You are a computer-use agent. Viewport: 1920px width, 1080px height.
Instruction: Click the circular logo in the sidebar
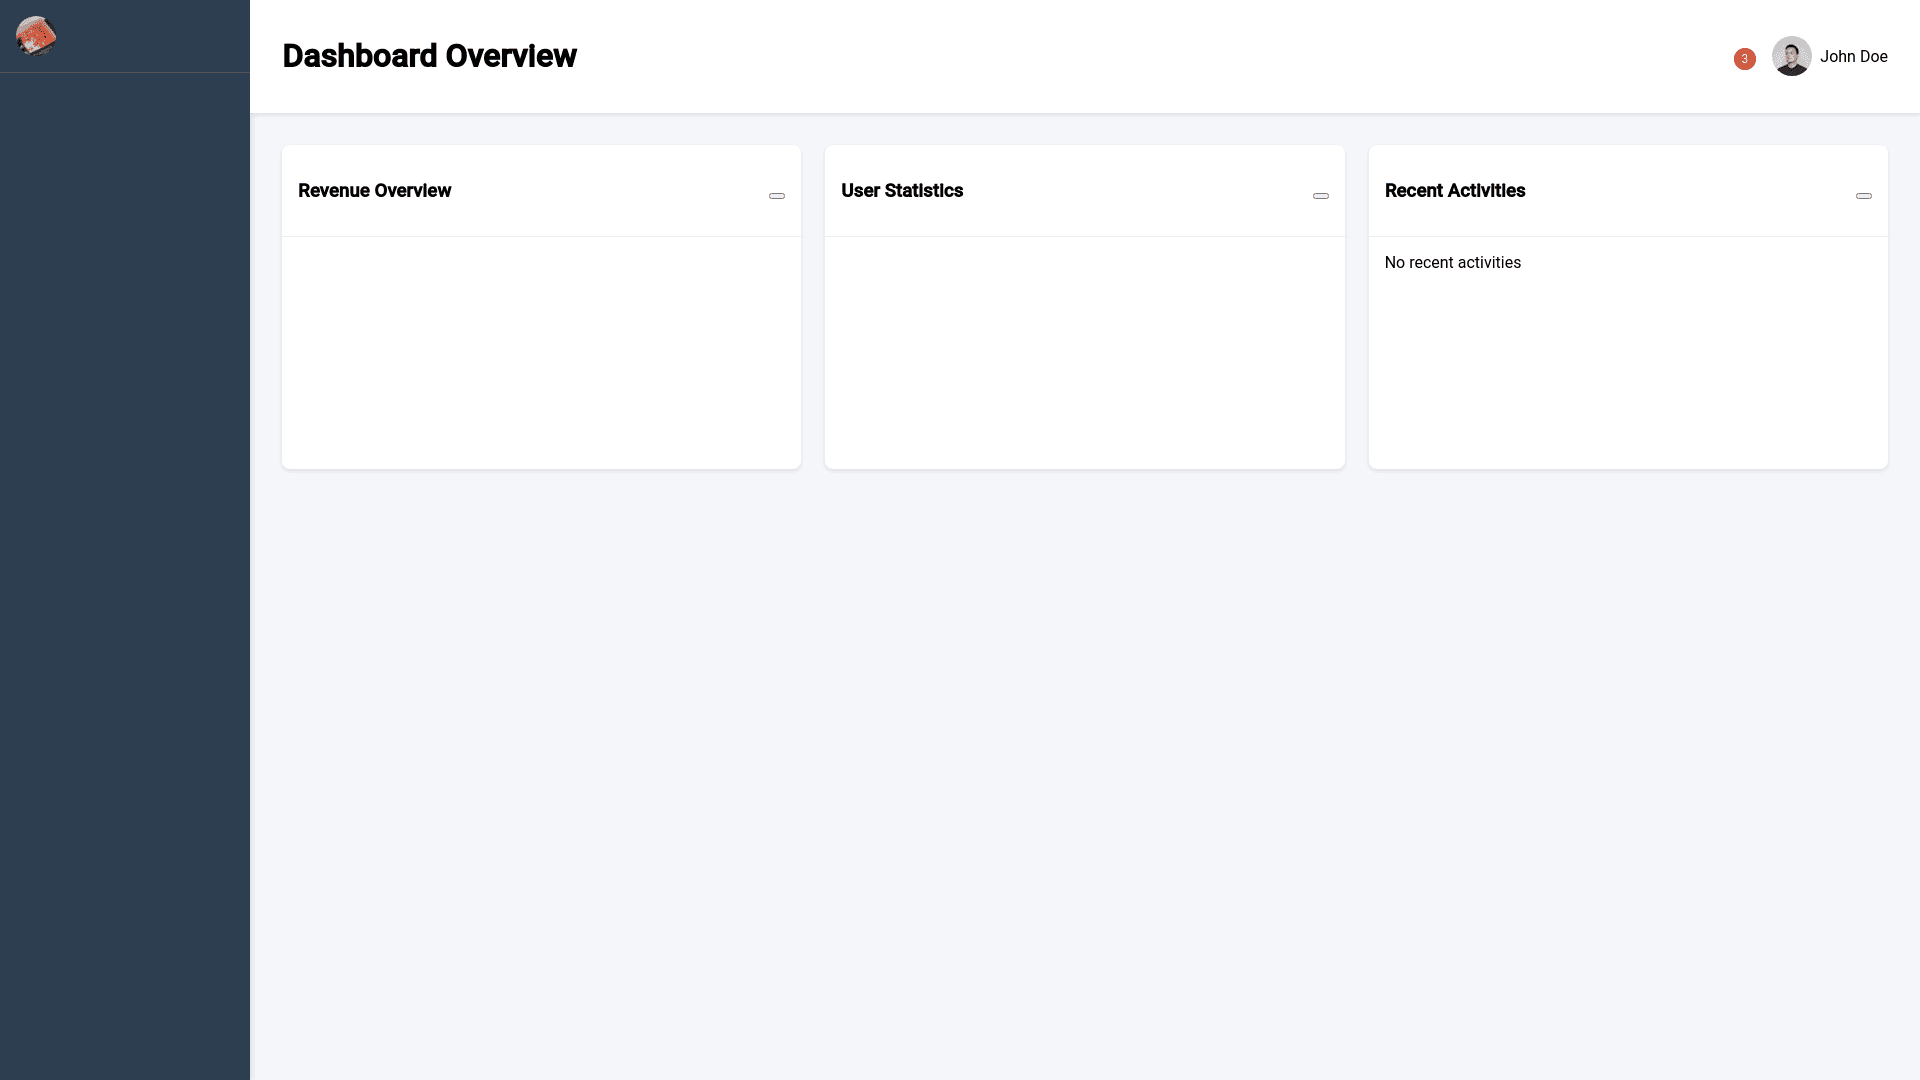pos(36,36)
